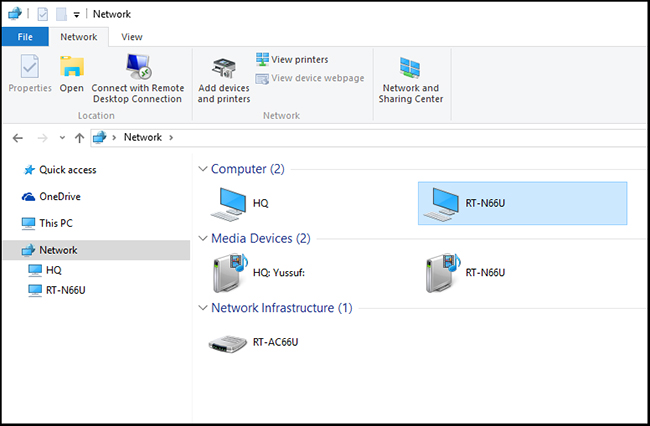The image size is (650, 426).
Task: Open the File menu tab
Action: [26, 37]
